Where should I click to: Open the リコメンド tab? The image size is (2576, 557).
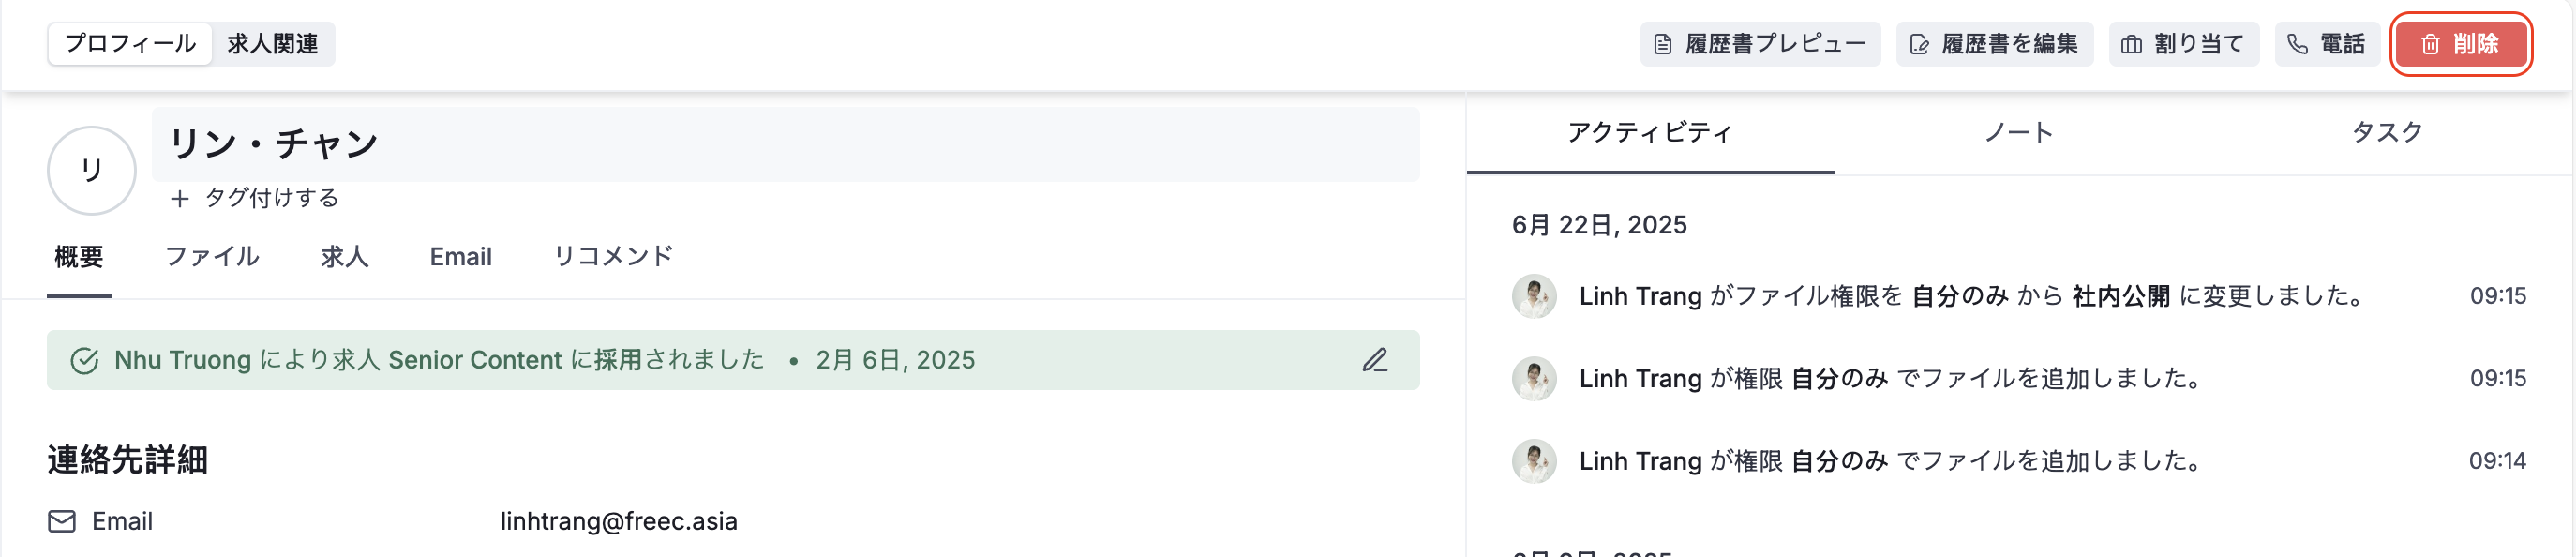(x=613, y=257)
